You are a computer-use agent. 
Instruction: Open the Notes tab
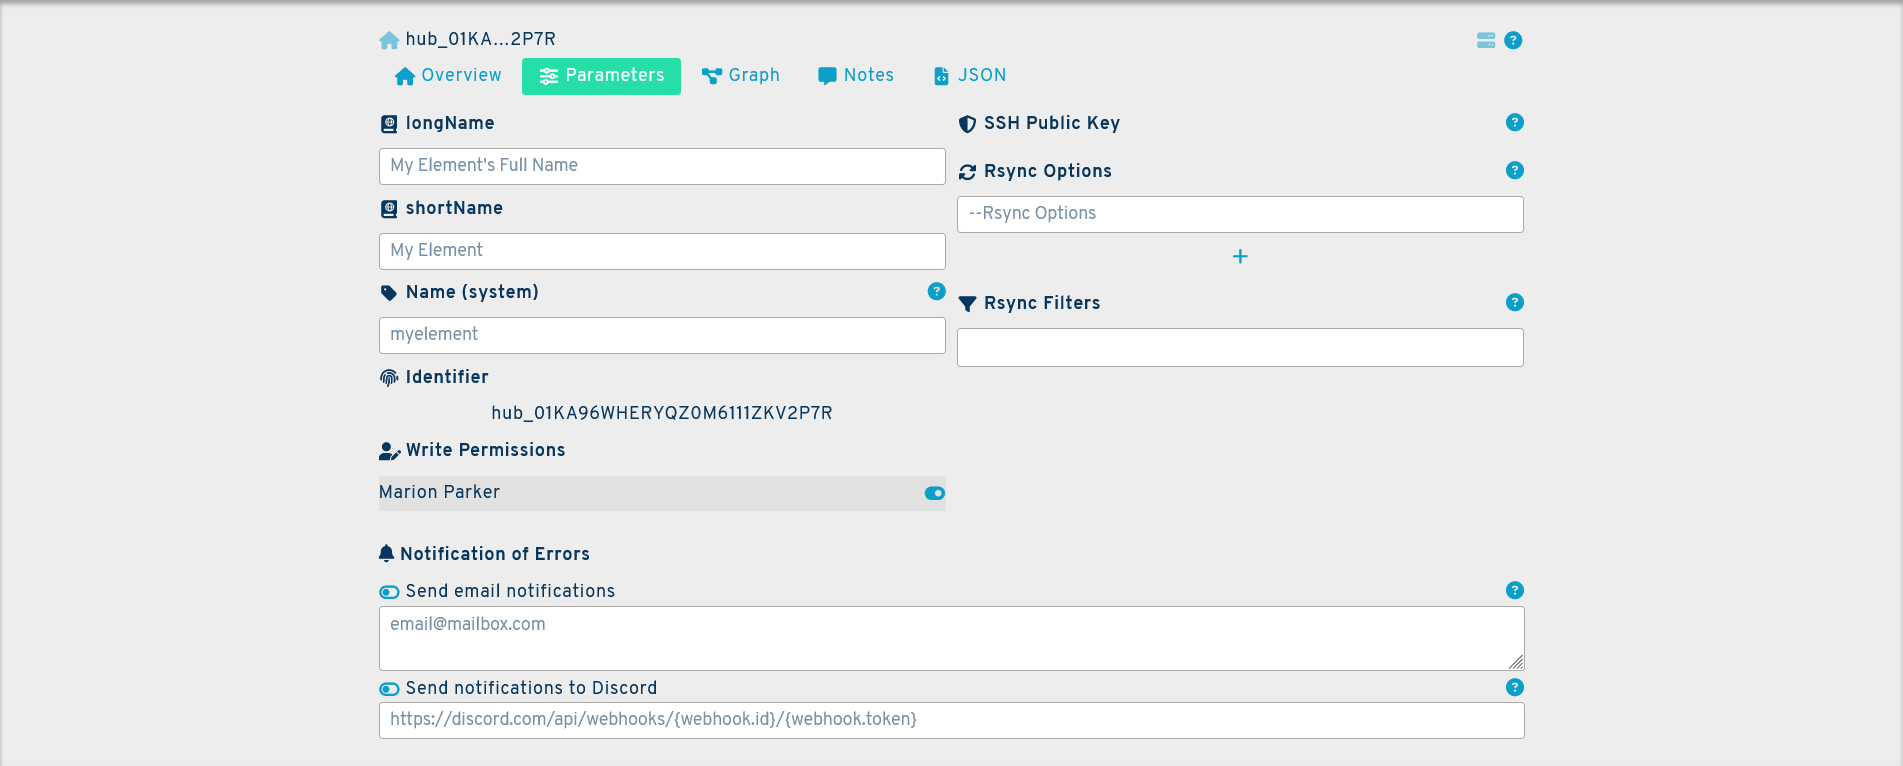point(856,76)
